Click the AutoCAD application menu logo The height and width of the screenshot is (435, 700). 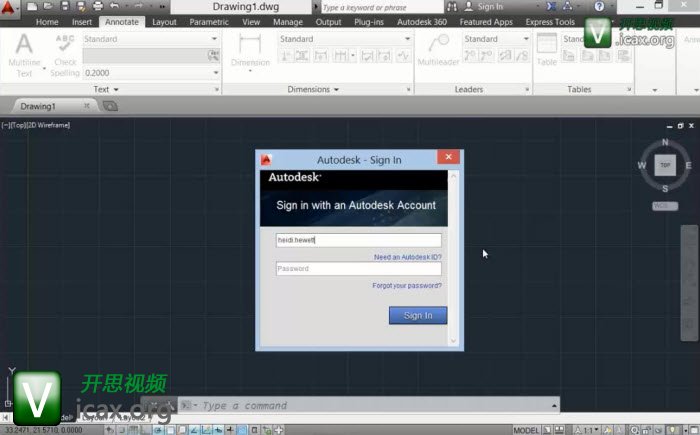tap(11, 8)
